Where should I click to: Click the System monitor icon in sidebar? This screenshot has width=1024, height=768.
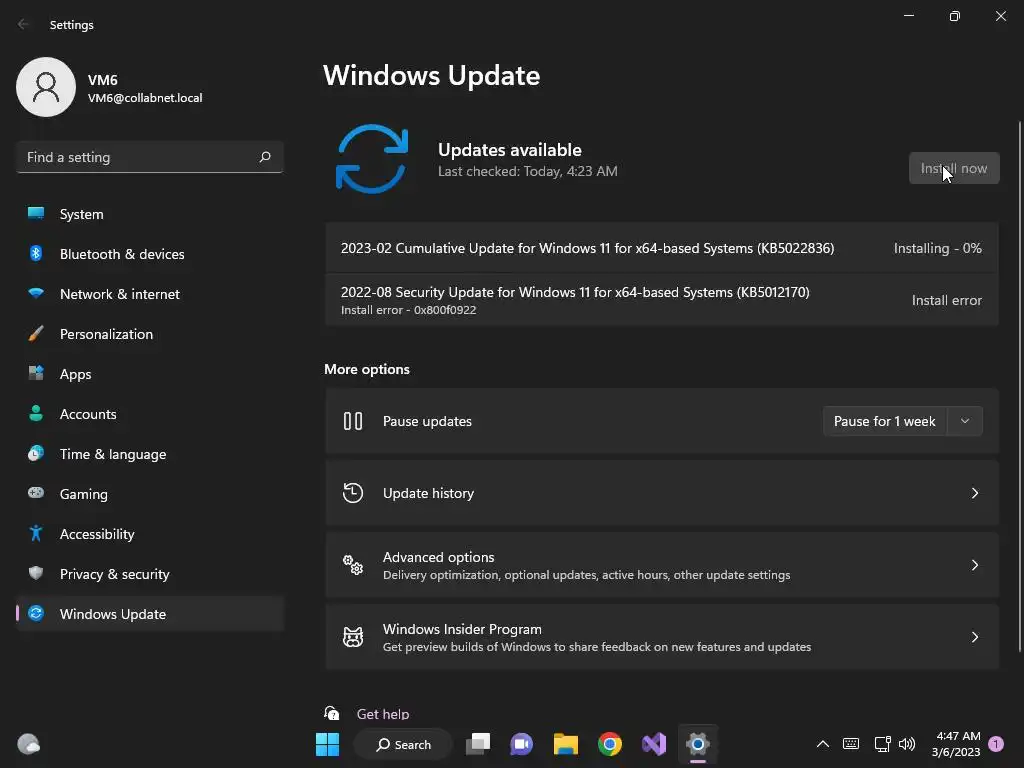36,213
